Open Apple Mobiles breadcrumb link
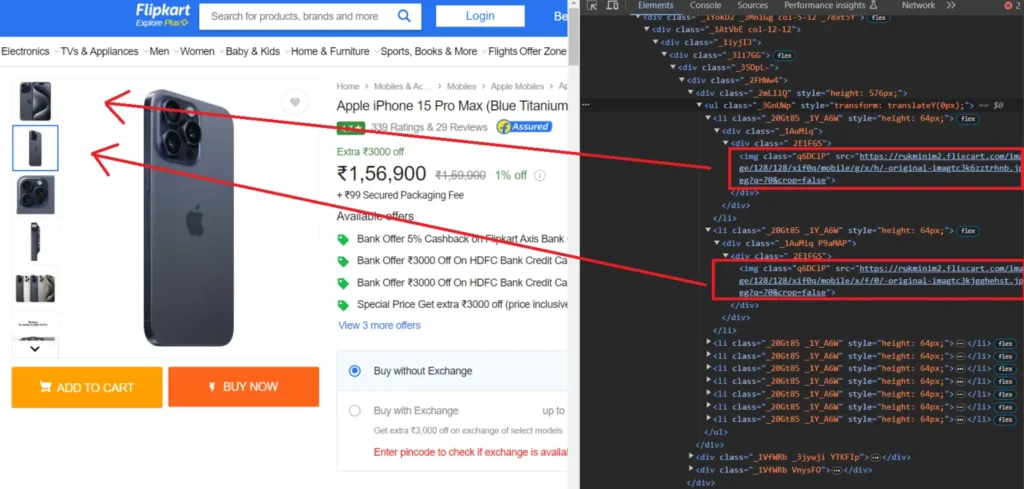 pyautogui.click(x=517, y=86)
